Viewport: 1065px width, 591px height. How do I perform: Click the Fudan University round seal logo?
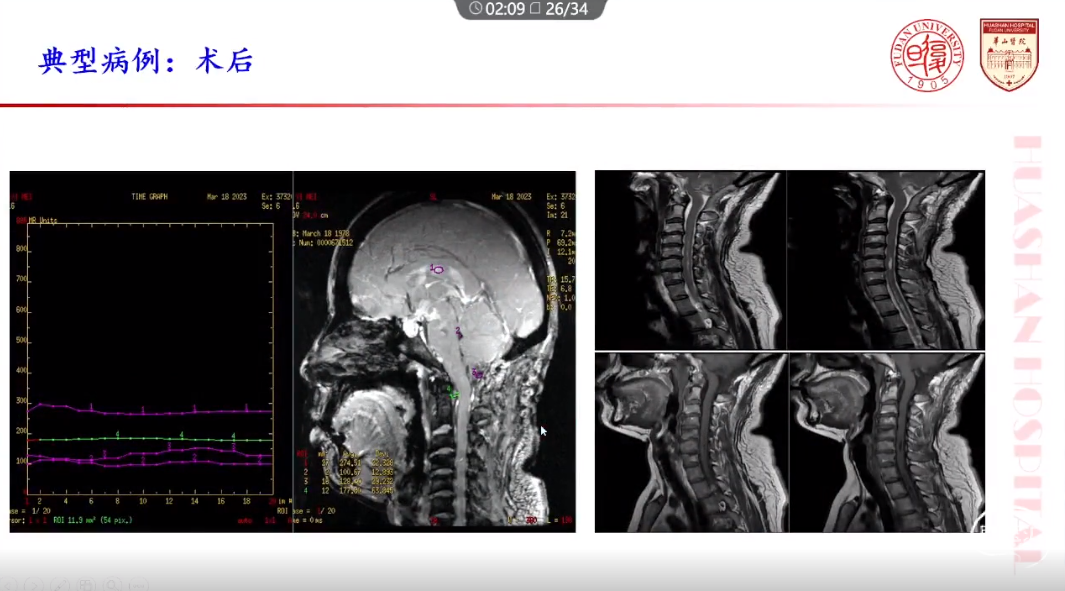(x=927, y=55)
